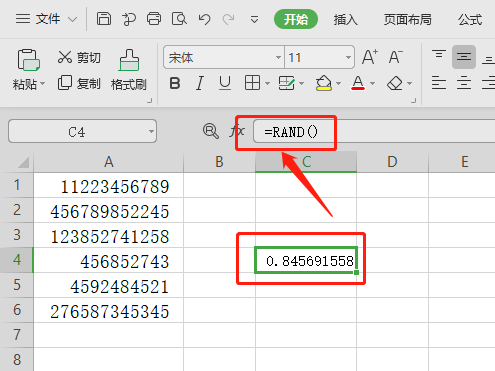Open Print Preview icon

point(179,19)
